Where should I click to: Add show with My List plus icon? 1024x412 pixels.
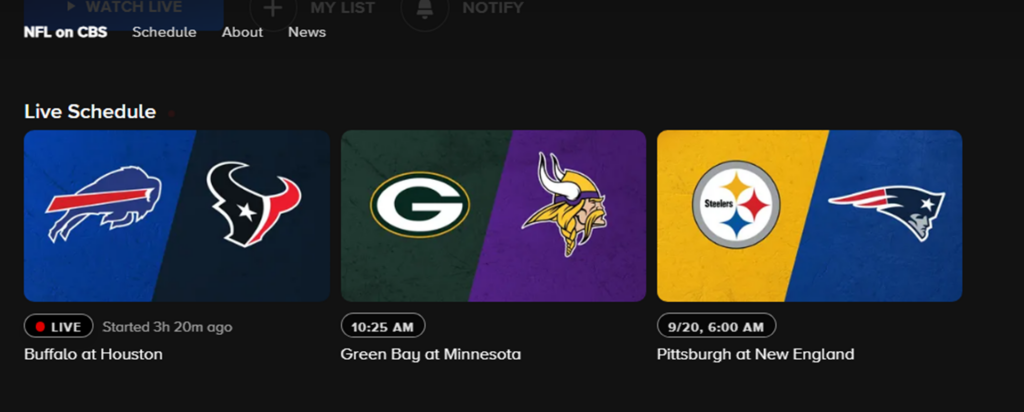coord(273,9)
